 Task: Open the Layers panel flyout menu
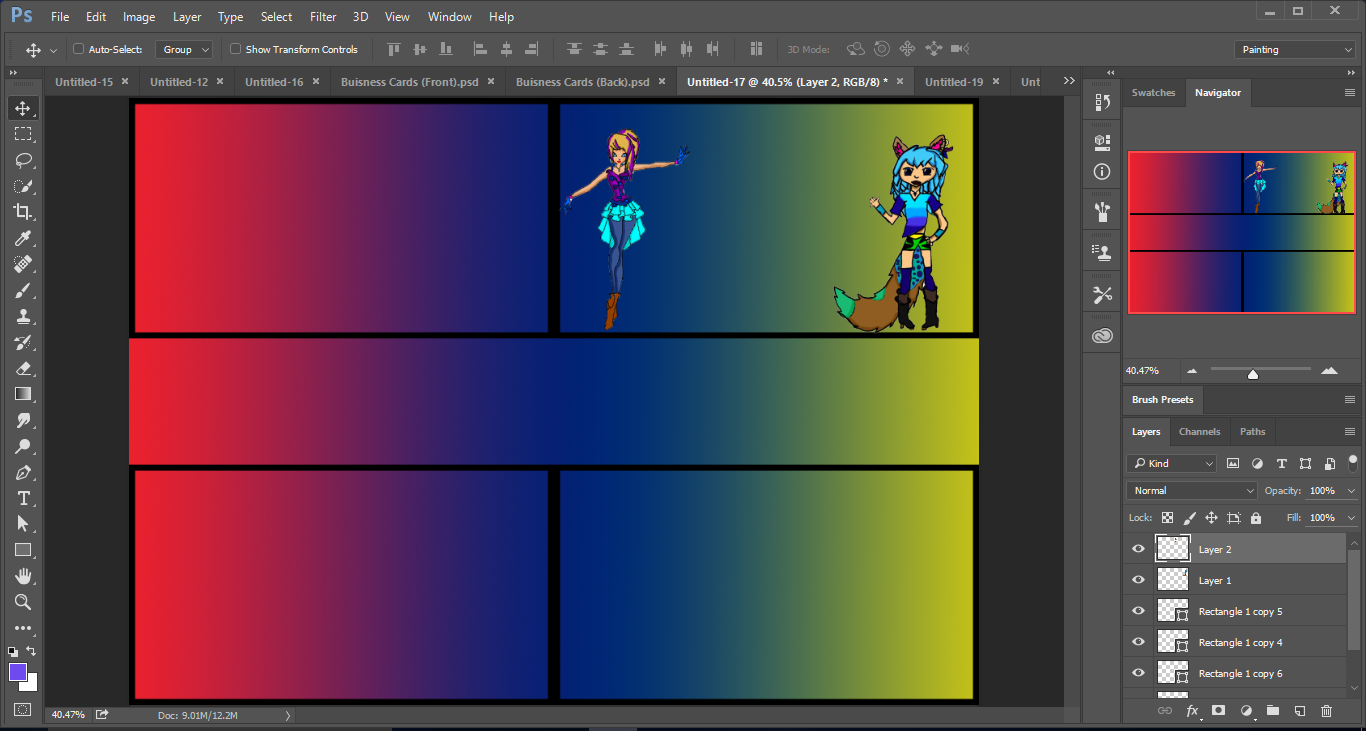coord(1350,431)
